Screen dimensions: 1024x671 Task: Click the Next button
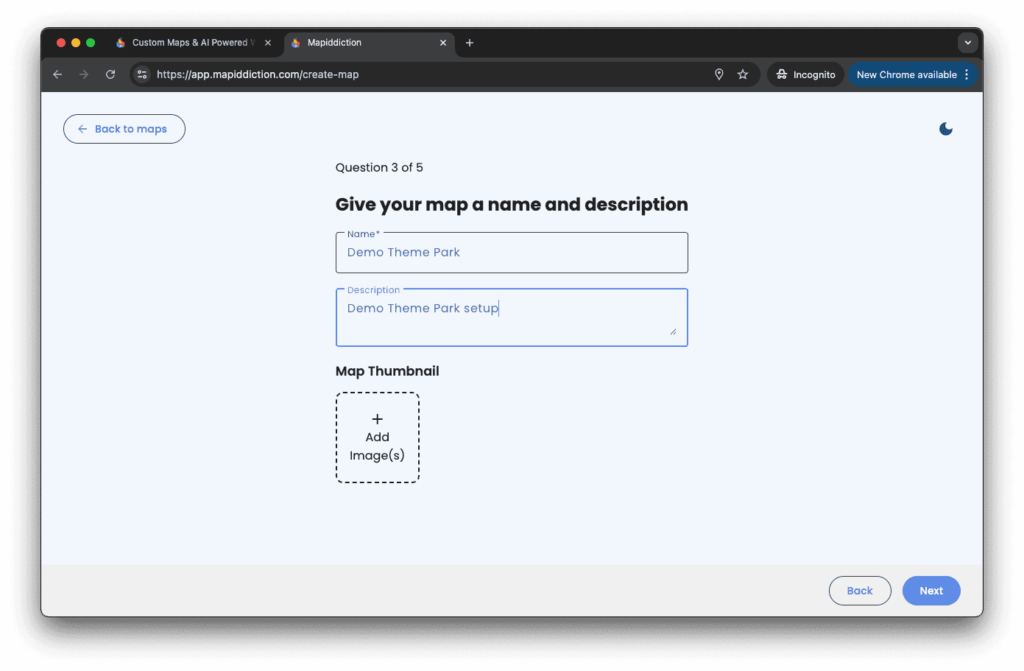[x=931, y=591]
